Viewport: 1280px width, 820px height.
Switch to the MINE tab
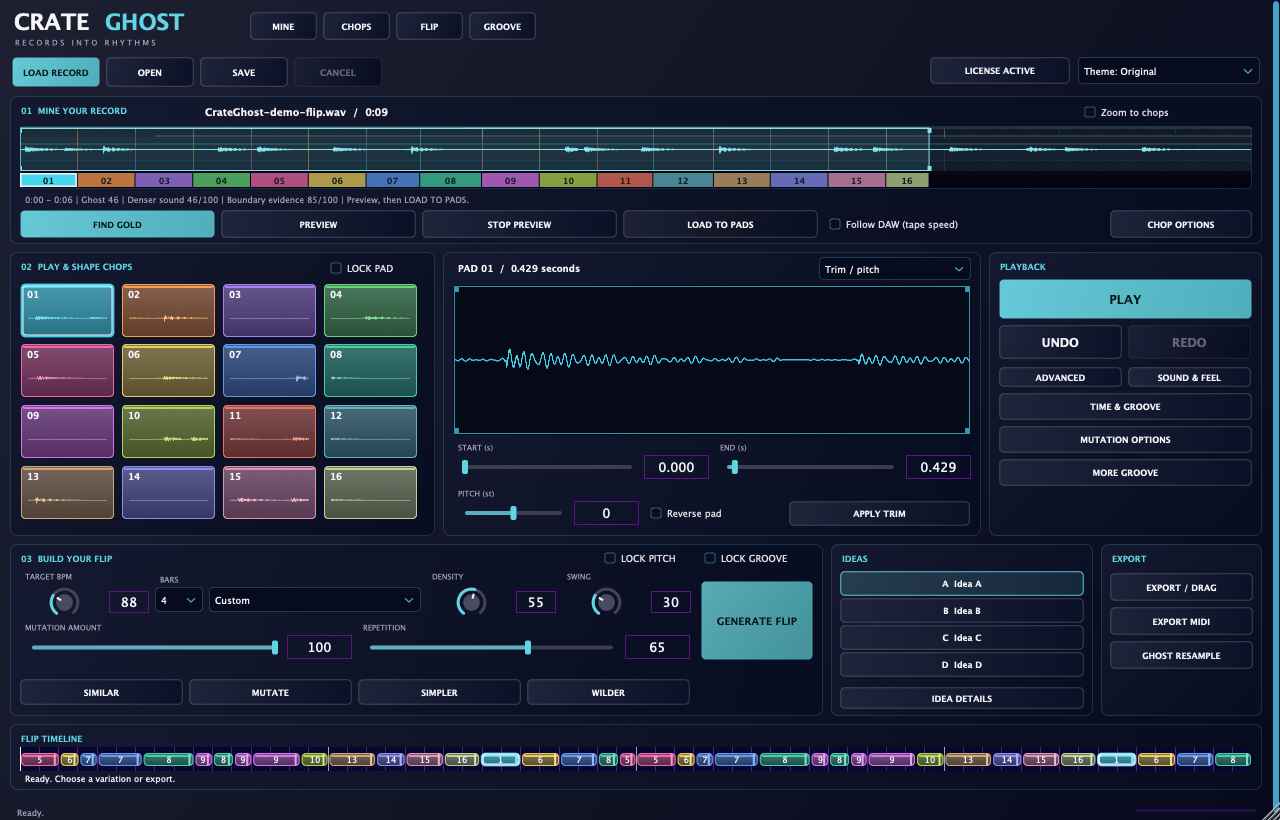coord(283,26)
